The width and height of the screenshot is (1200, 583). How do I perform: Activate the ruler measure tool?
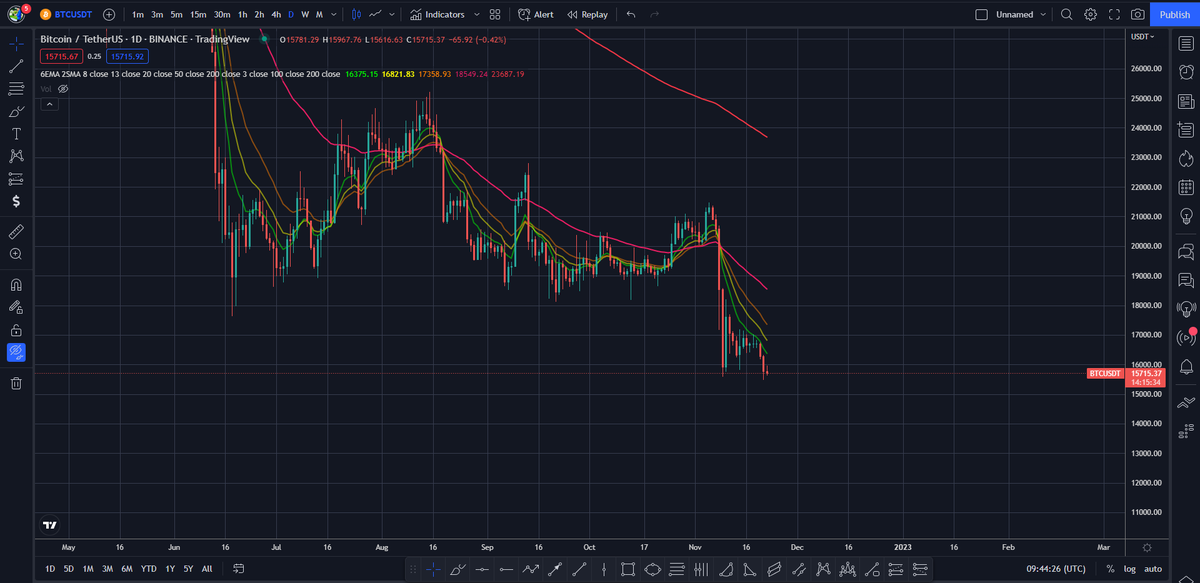pyautogui.click(x=16, y=231)
